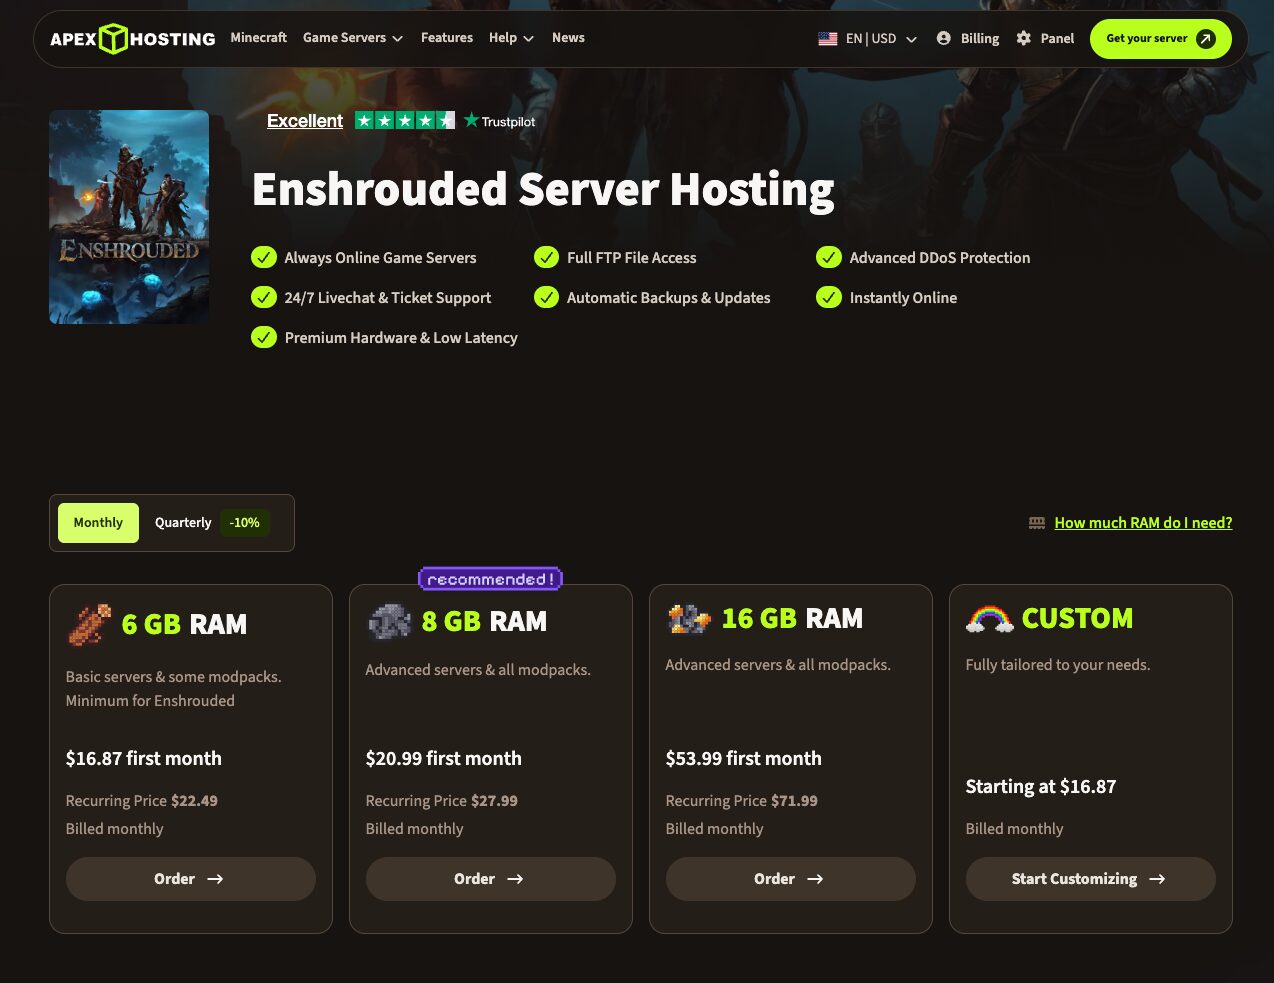1274x983 pixels.
Task: Click the -10% quarterly discount badge
Action: point(244,523)
